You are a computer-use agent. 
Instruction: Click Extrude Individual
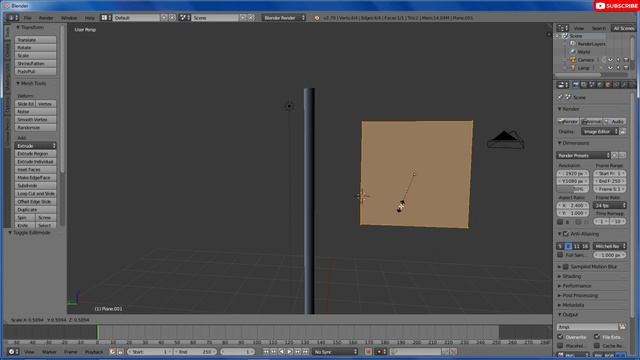36,162
